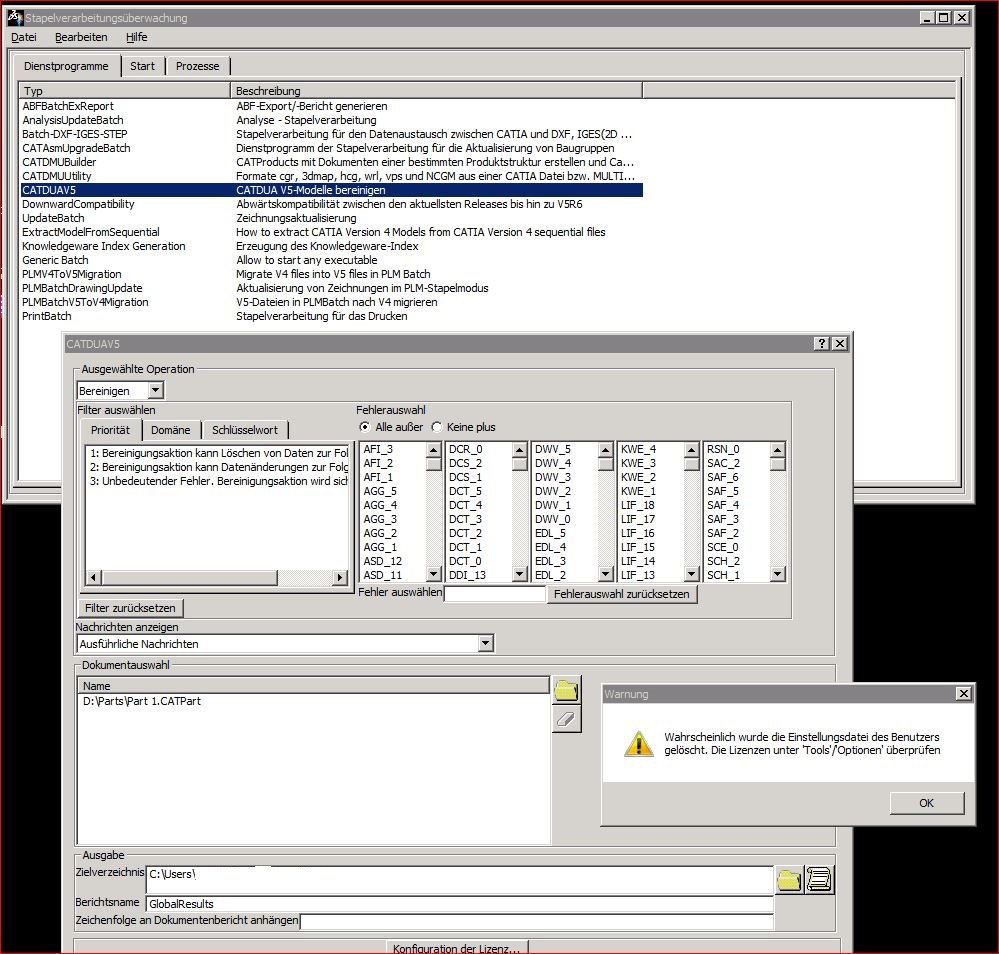
Task: Click right arrow of priority list scrollbar
Action: 340,577
